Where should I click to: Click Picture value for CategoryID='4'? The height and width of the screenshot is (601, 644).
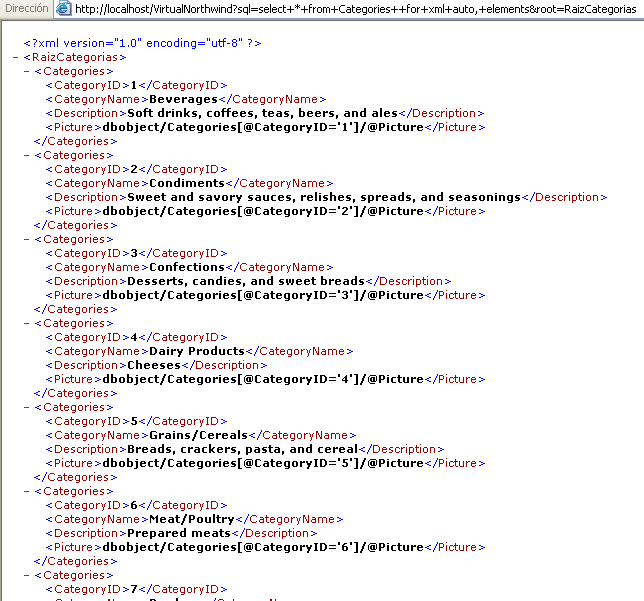(x=263, y=379)
